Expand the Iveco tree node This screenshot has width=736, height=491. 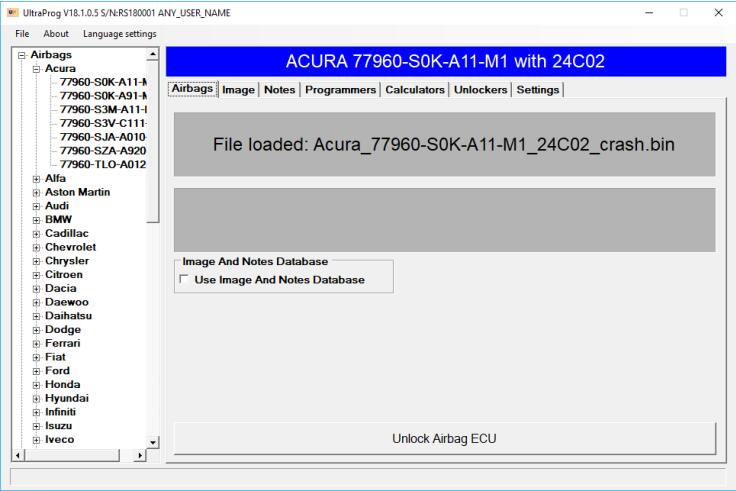[x=36, y=440]
